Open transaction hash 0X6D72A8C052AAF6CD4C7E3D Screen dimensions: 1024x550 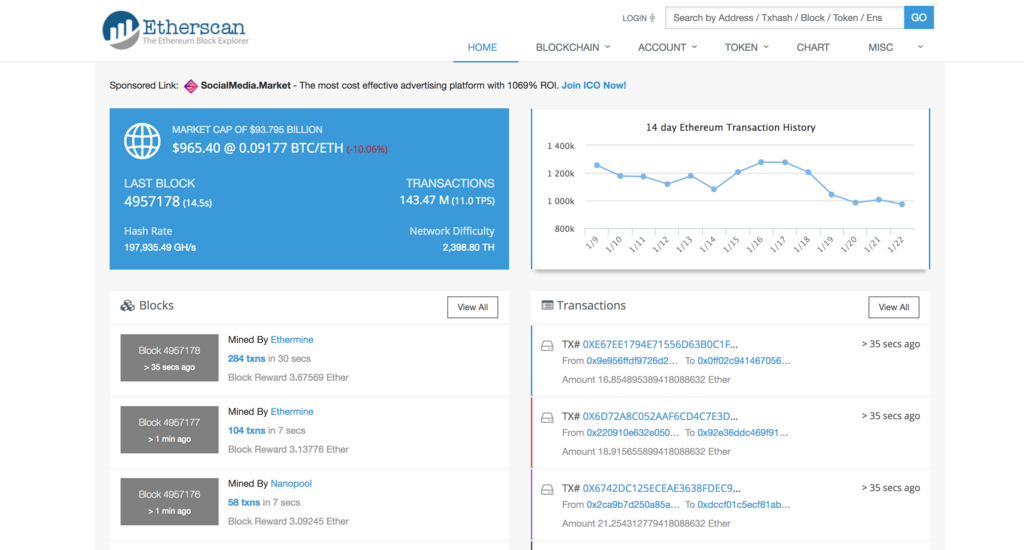tap(660, 416)
